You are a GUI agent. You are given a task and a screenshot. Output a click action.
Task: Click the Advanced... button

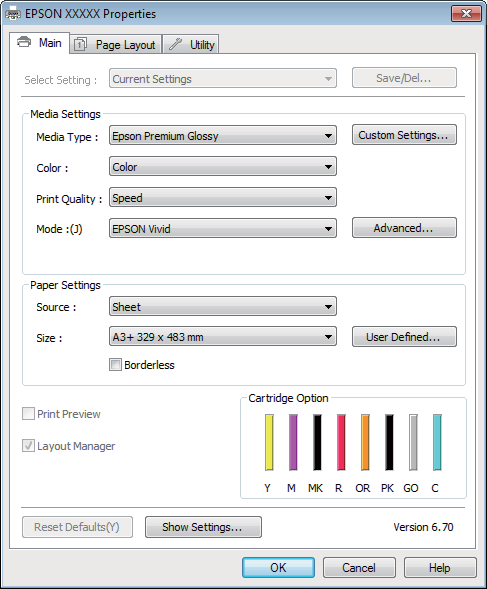click(x=404, y=228)
